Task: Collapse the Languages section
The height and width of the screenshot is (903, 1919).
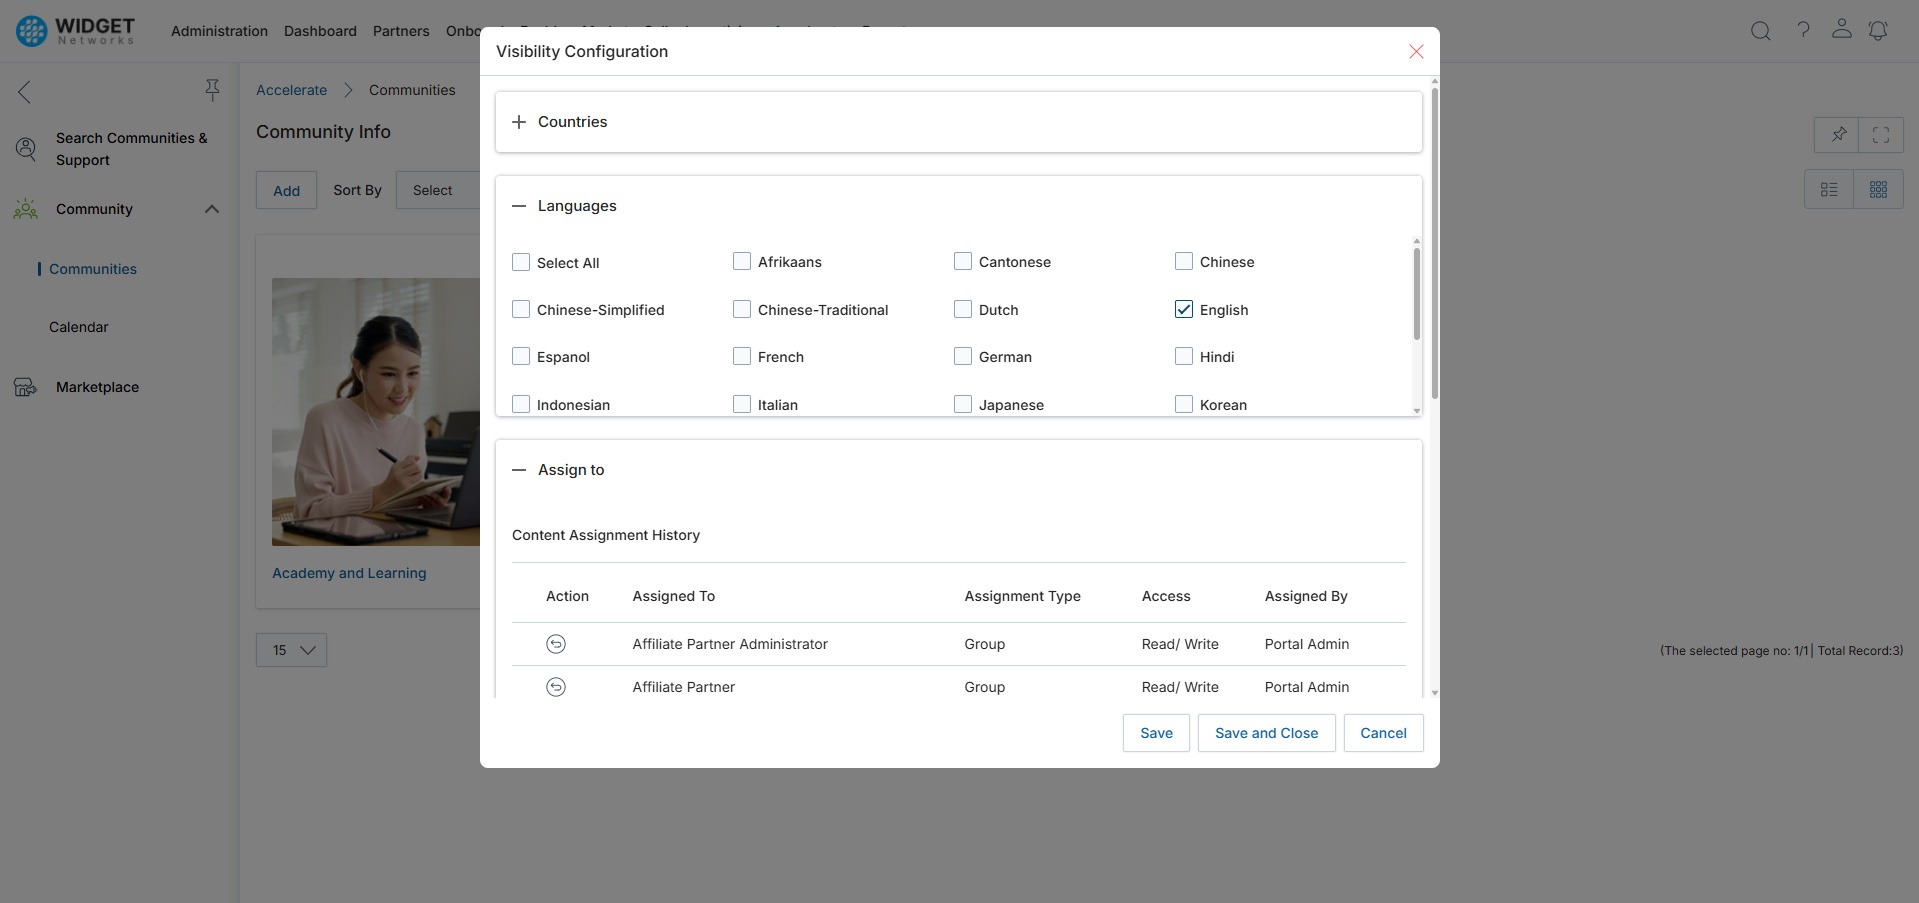Action: [x=519, y=206]
